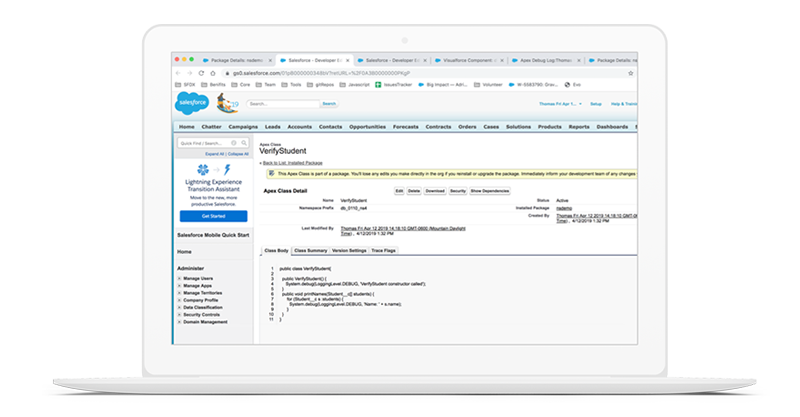Open the Benifits bookmarks folder
This screenshot has height=417, width=800.
(x=213, y=85)
